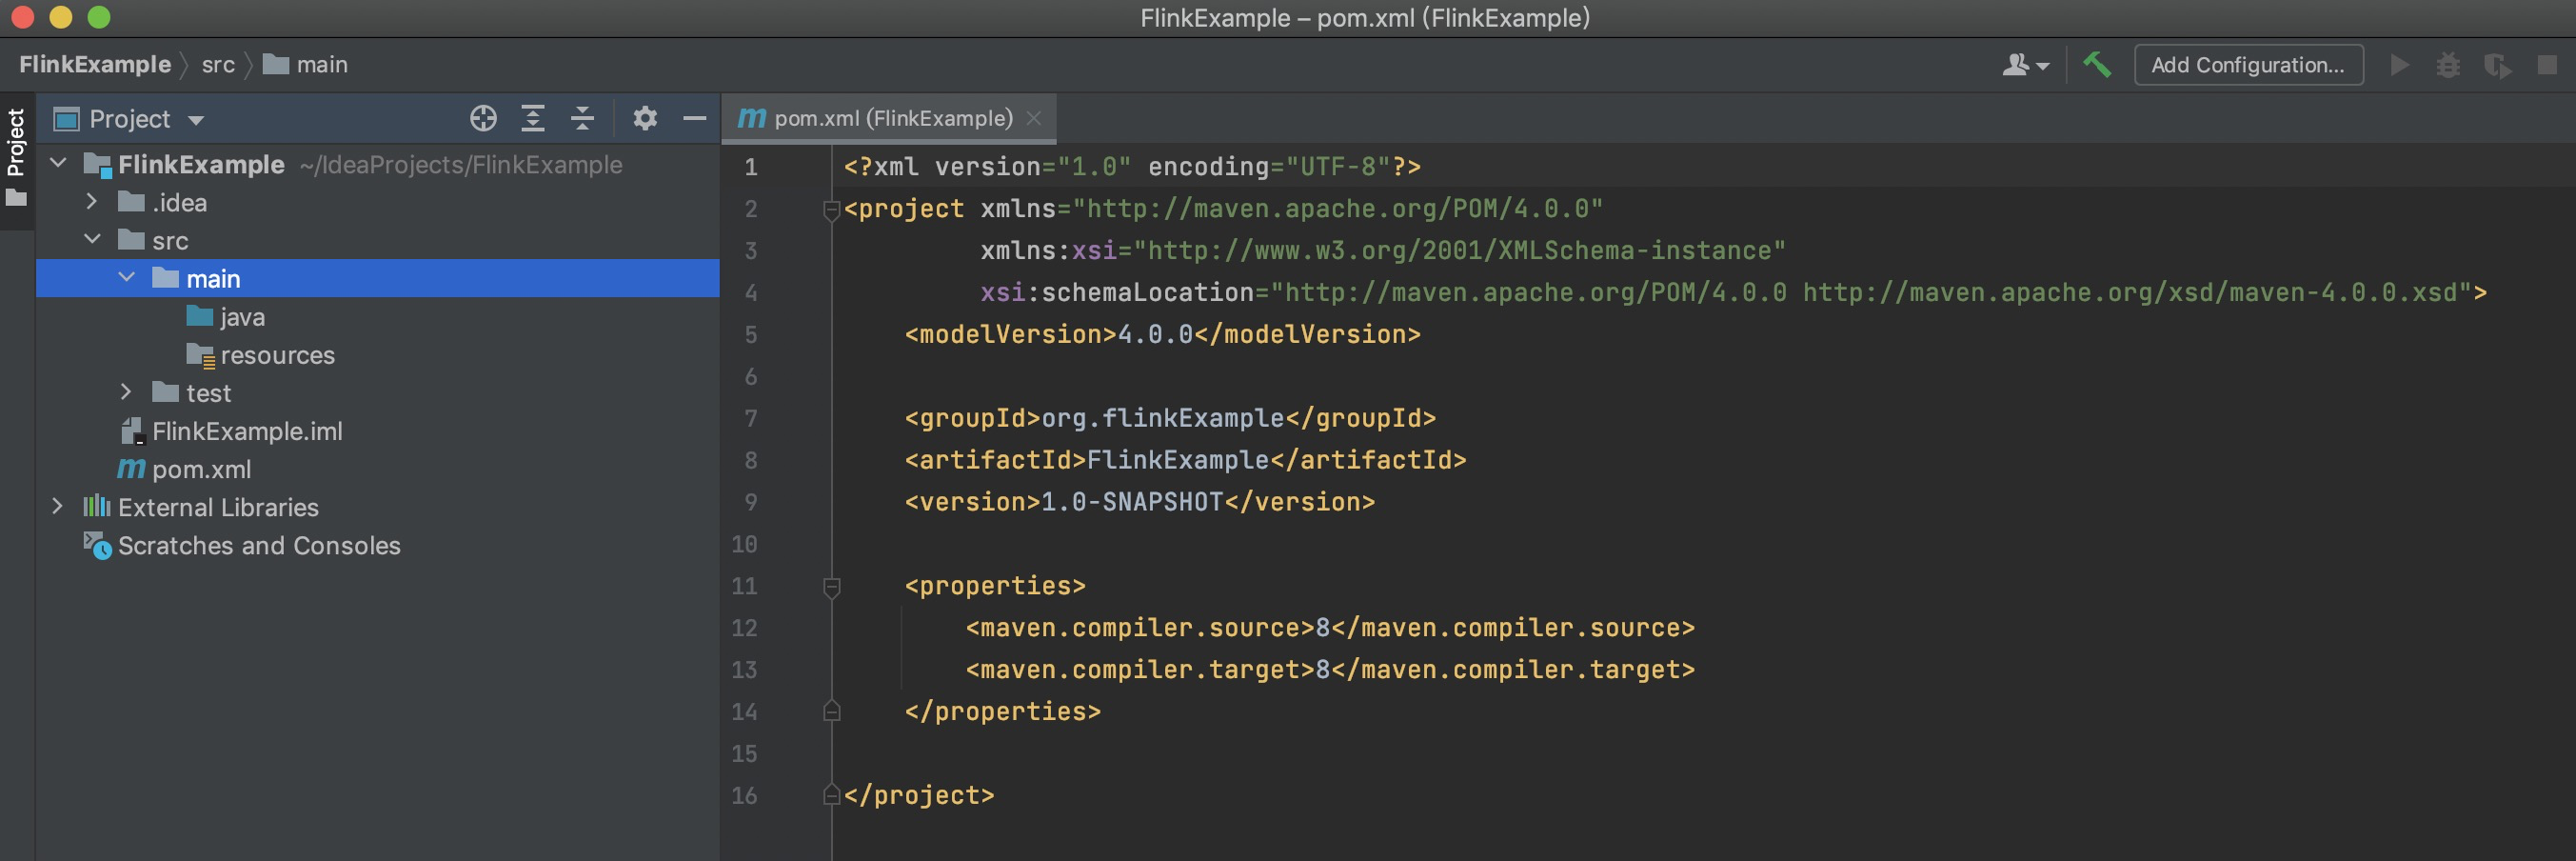Click the fold end marker on line 16
The width and height of the screenshot is (2576, 861).
831,795
